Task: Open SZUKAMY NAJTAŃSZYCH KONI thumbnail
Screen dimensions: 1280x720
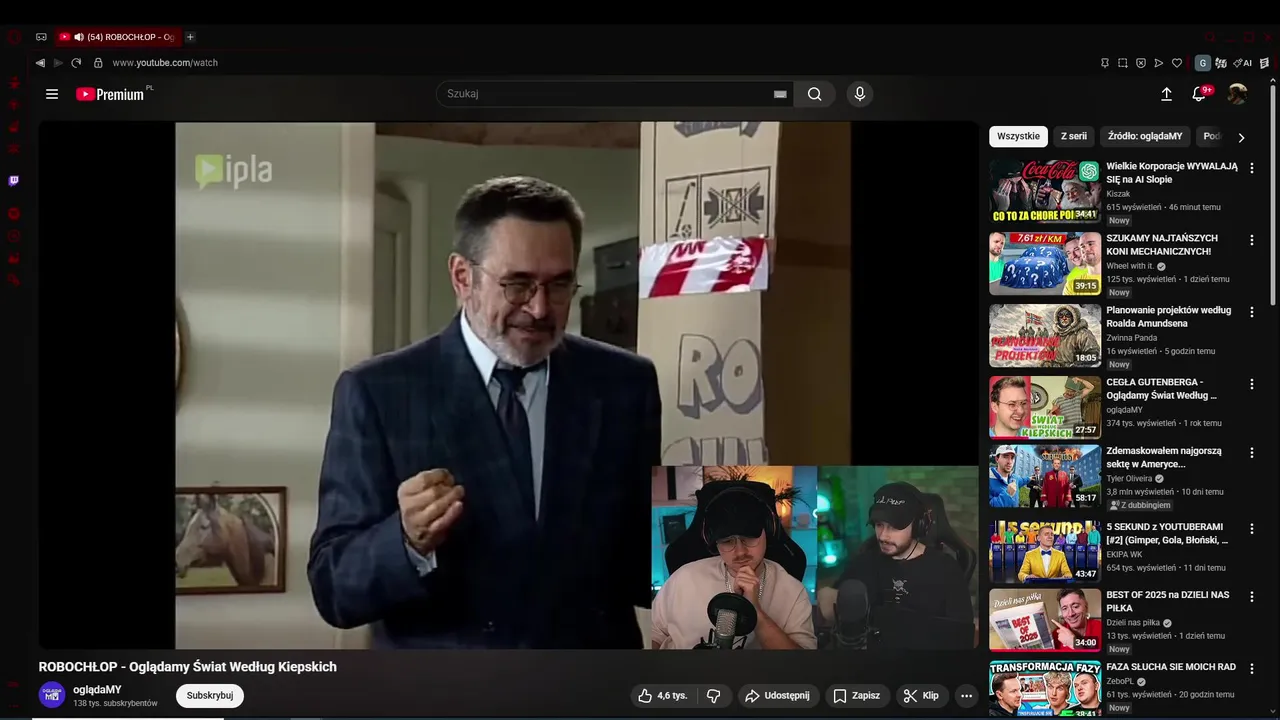Action: [x=1045, y=264]
